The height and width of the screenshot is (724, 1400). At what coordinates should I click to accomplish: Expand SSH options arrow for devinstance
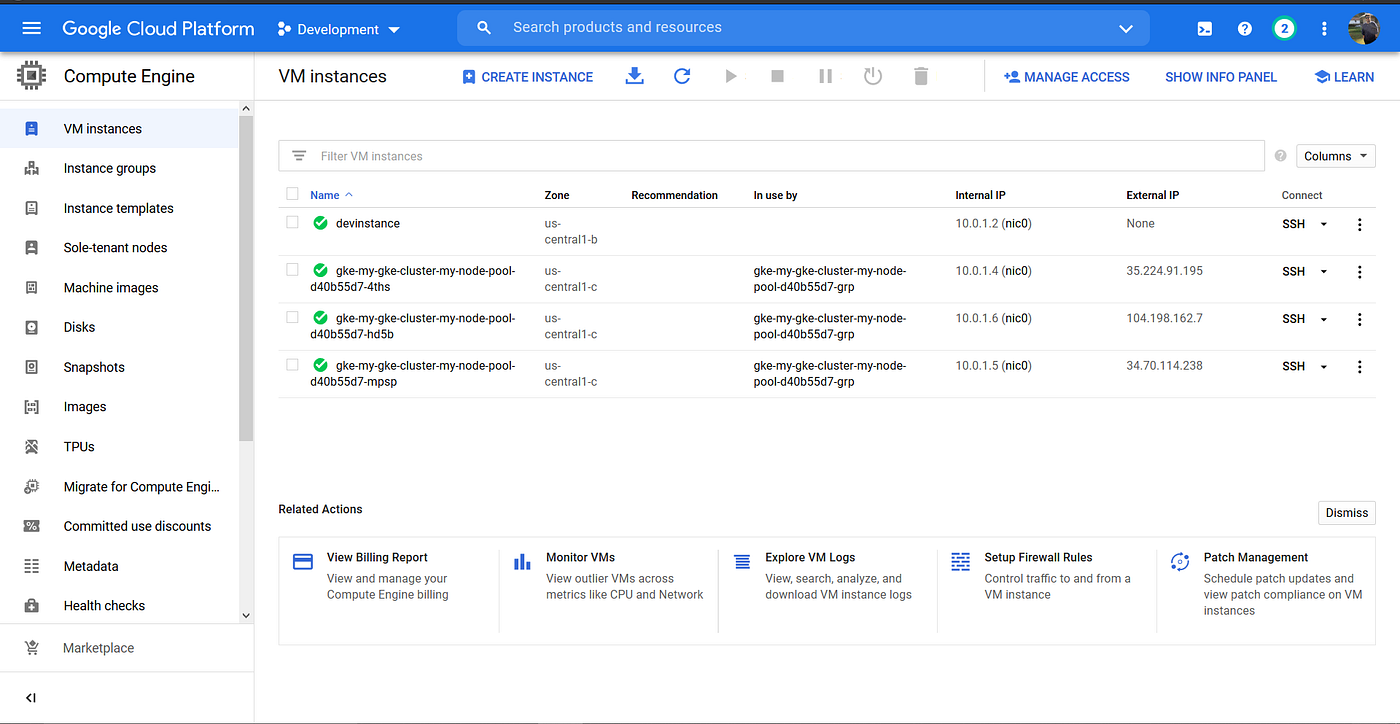(1324, 224)
